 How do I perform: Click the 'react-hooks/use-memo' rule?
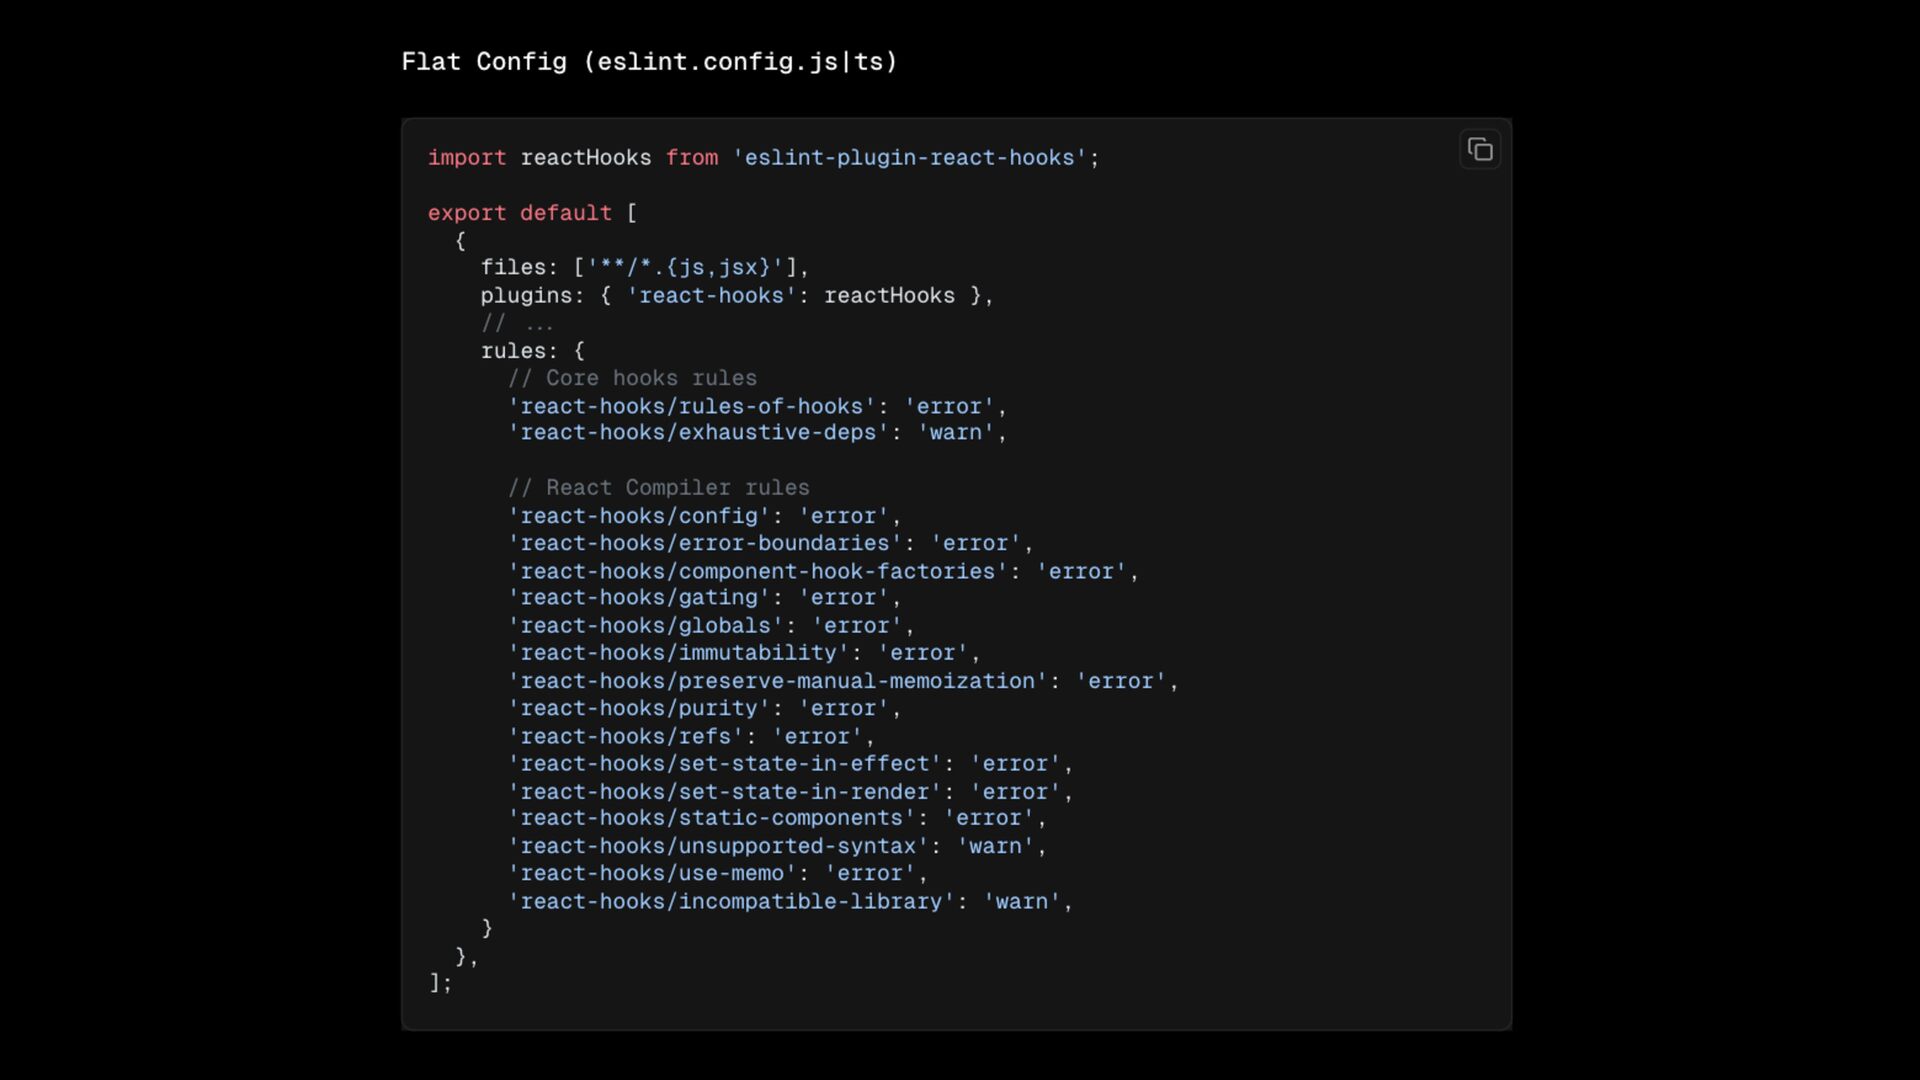[718, 873]
